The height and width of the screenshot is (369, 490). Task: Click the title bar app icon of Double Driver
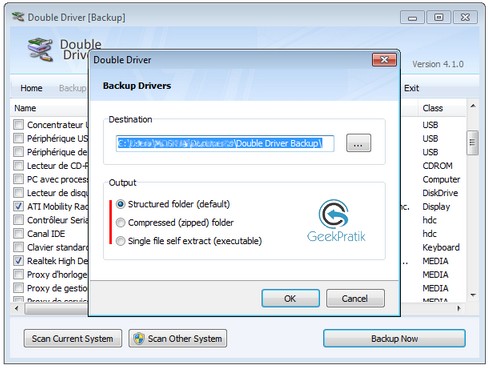18,17
